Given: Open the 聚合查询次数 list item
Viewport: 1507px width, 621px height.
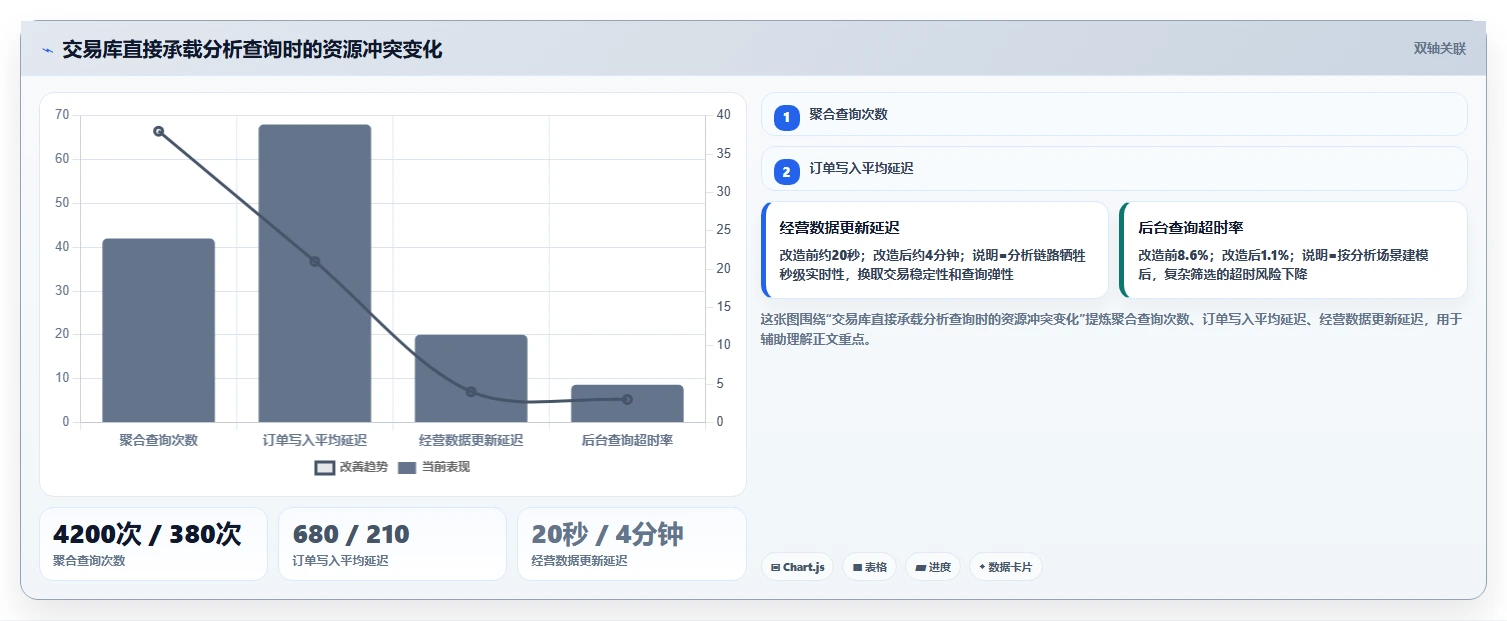Looking at the screenshot, I should (1114, 114).
